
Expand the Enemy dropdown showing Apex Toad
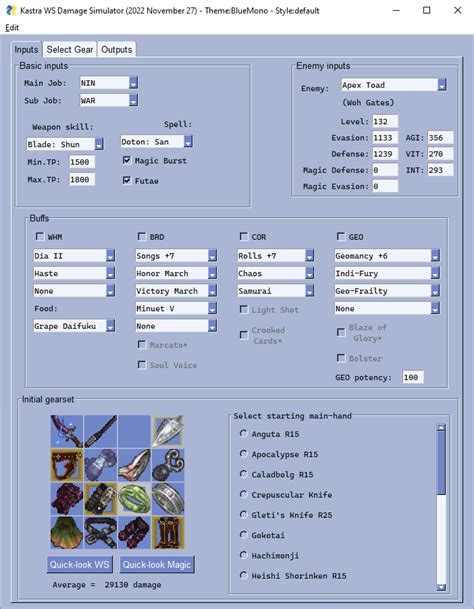tap(394, 85)
